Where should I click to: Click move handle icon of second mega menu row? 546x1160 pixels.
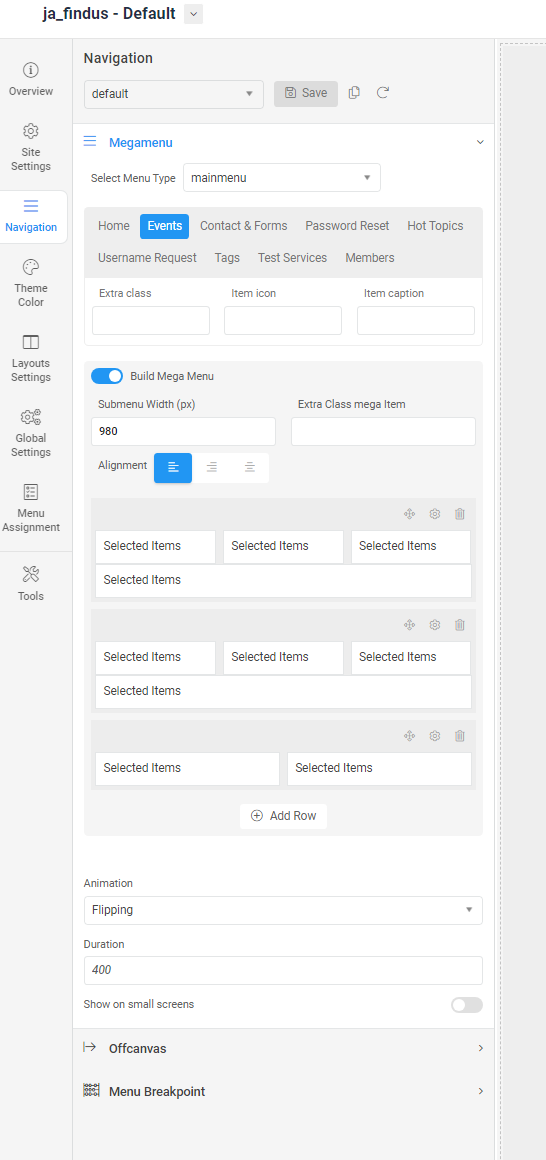(409, 624)
